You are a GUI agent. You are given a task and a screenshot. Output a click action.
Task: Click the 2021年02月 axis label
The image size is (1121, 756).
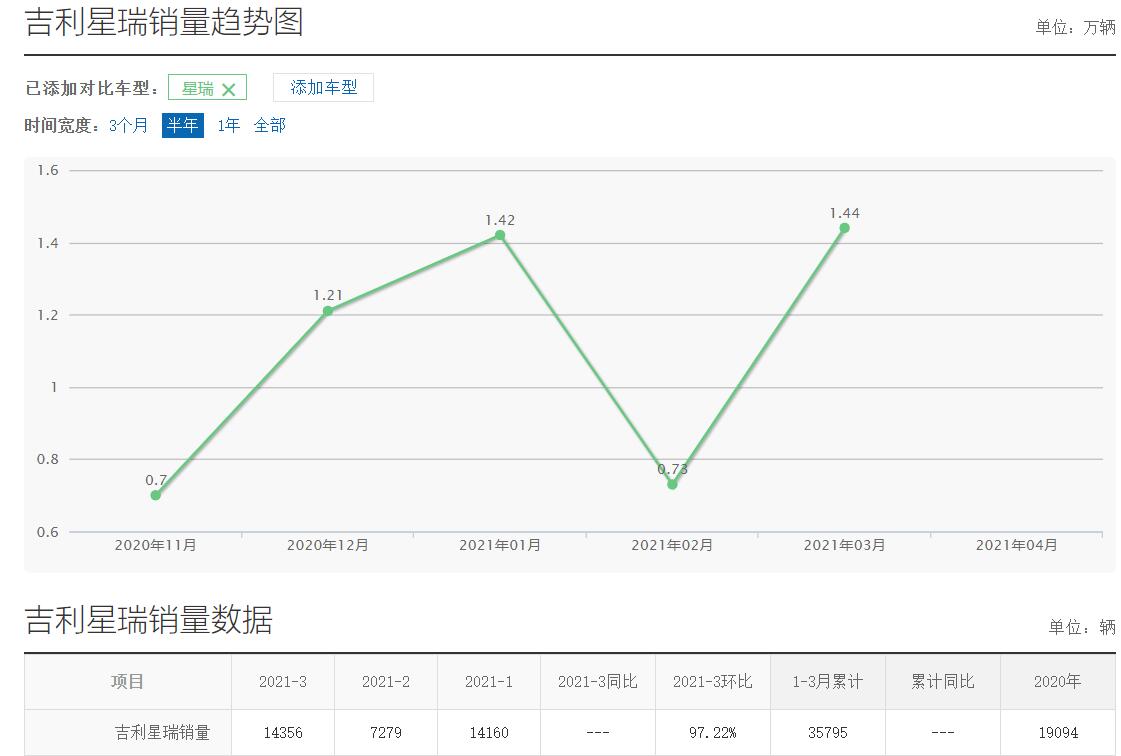(672, 546)
